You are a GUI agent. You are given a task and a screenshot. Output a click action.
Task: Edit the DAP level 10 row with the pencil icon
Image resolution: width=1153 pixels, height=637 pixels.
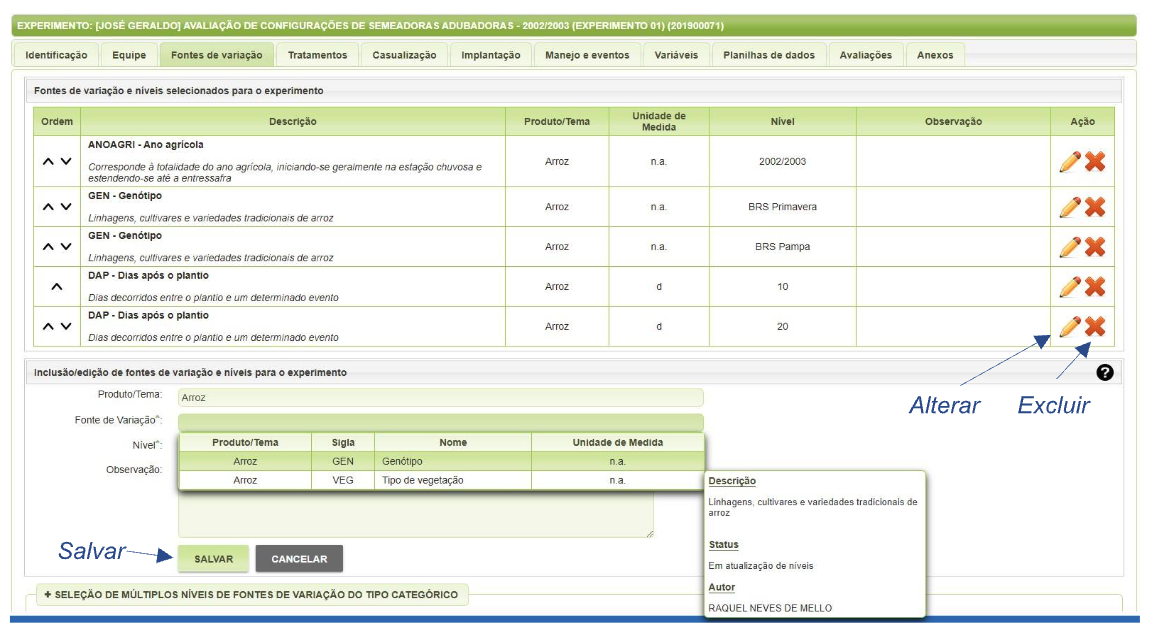[x=1070, y=286]
